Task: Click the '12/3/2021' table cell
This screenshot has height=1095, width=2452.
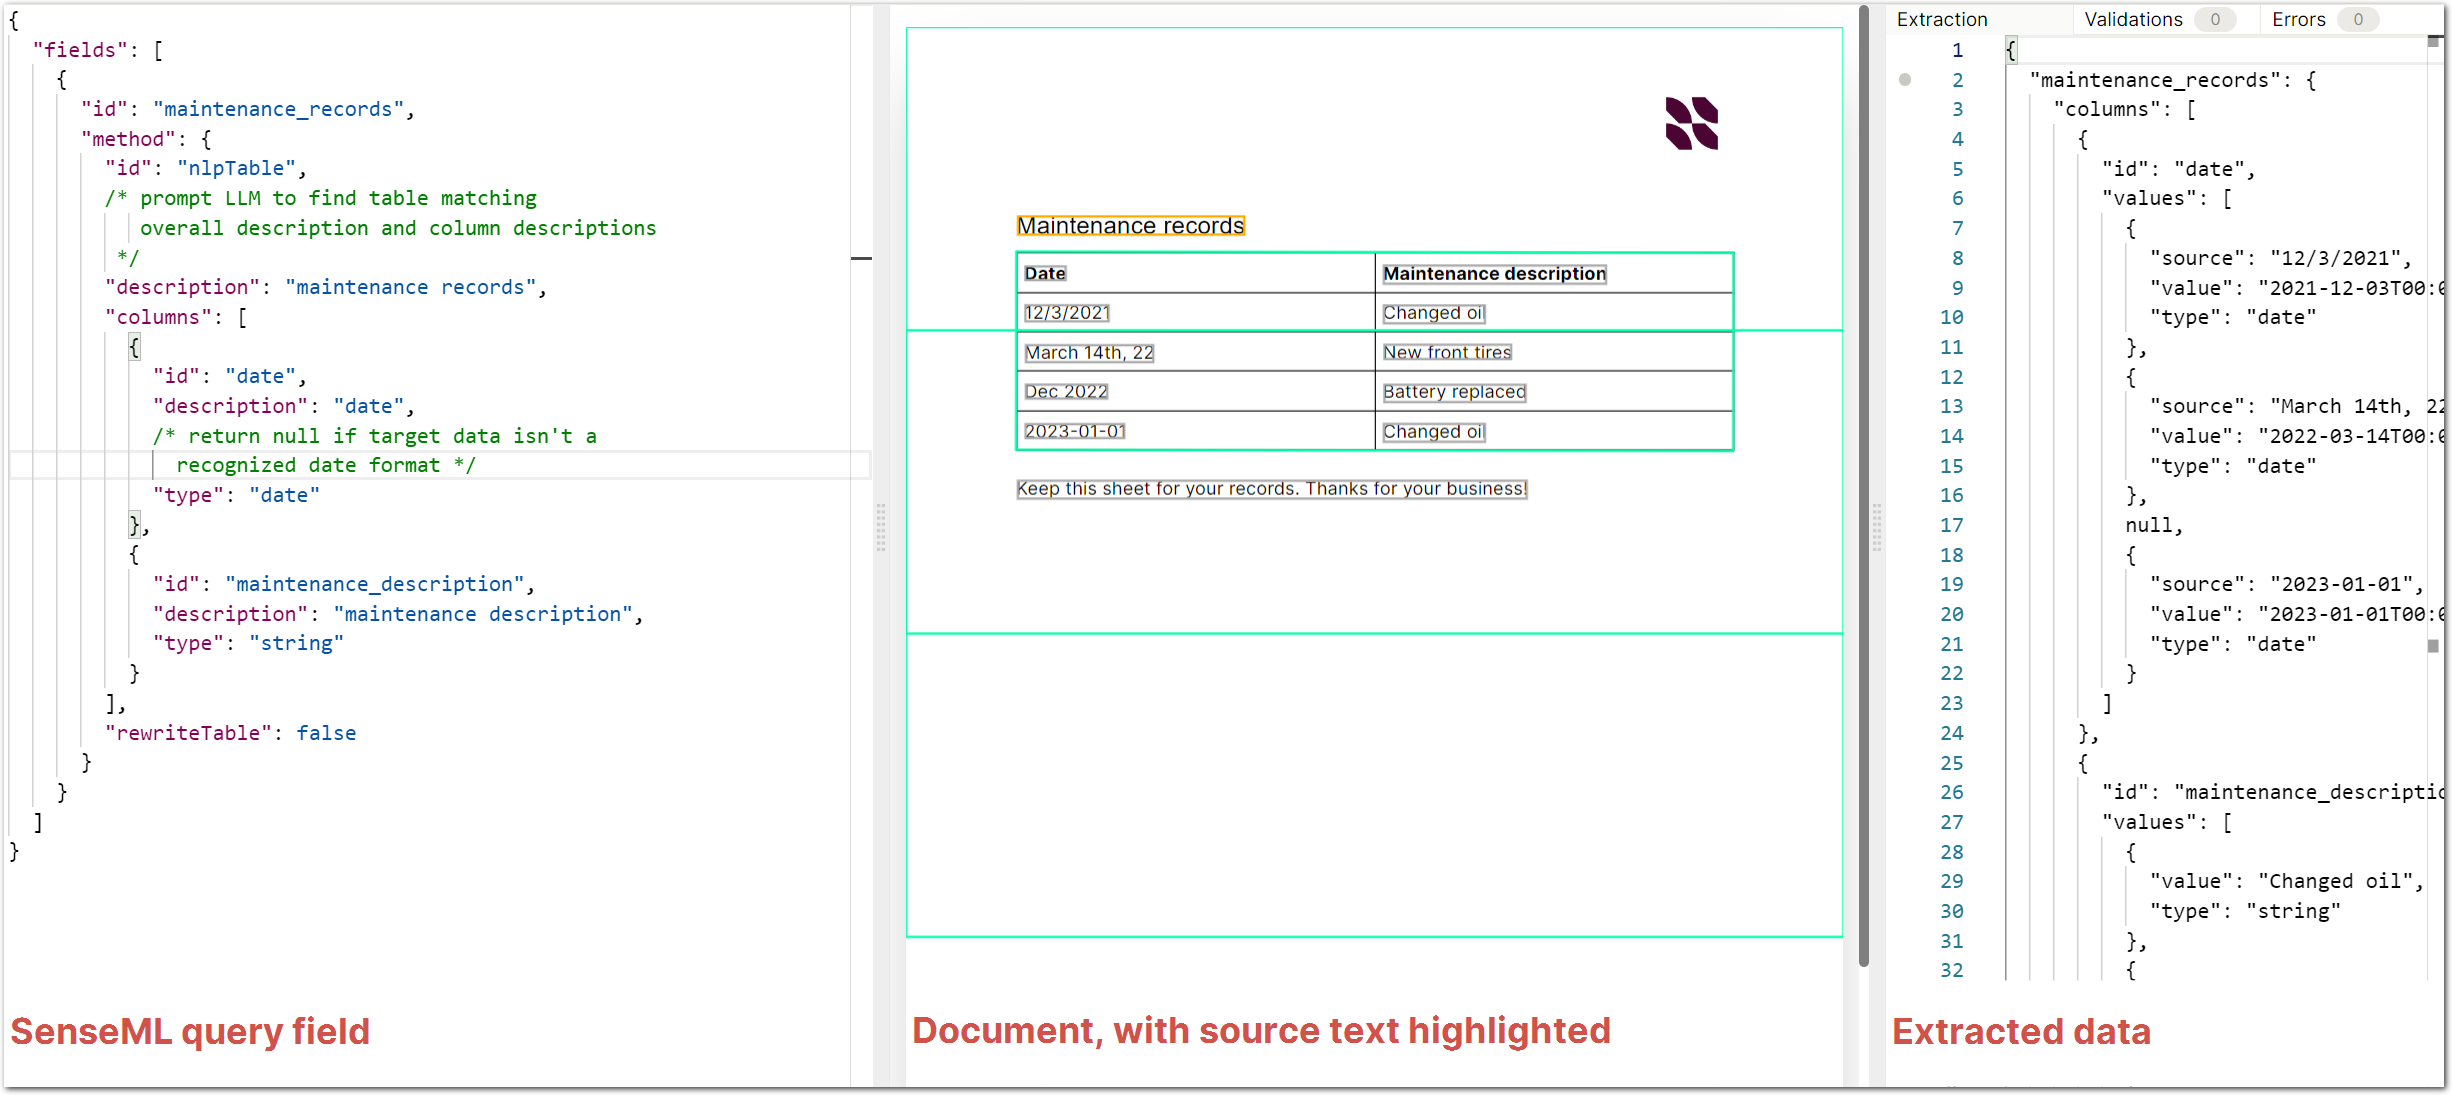Action: [1067, 313]
